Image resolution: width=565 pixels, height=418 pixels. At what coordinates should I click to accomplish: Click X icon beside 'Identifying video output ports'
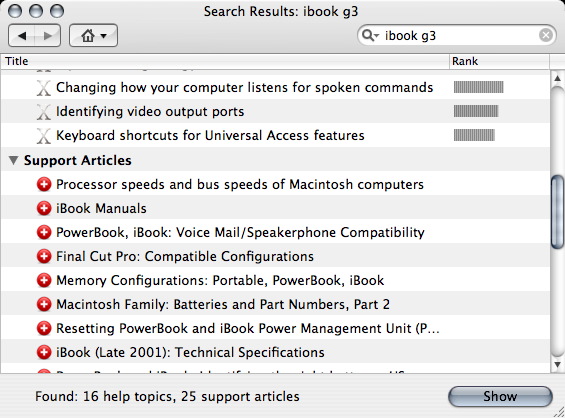(44, 112)
